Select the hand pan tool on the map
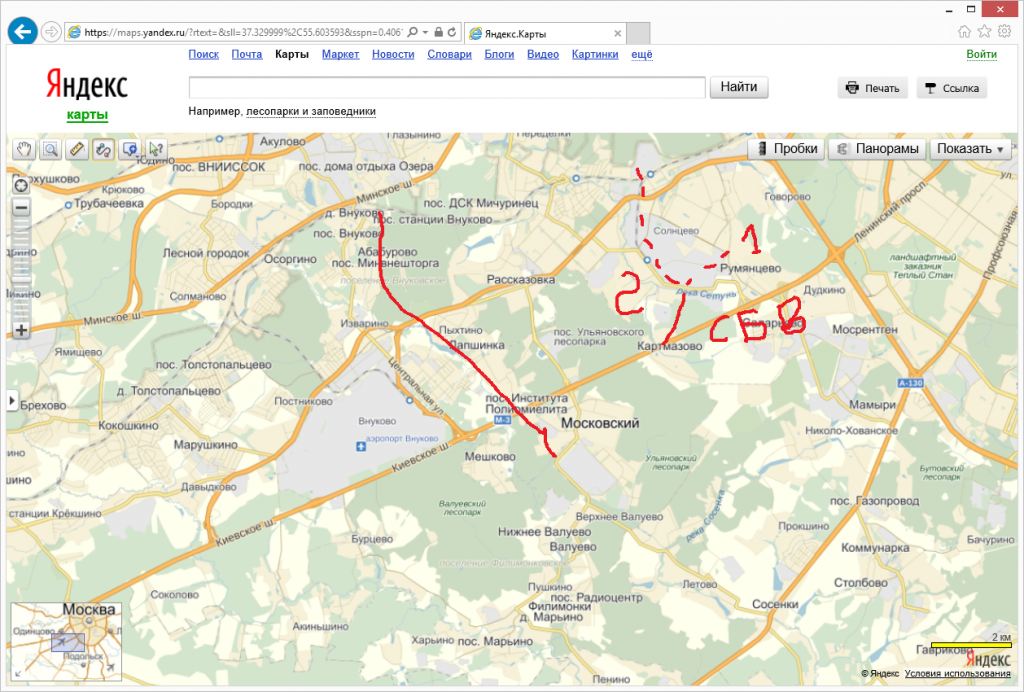The height and width of the screenshot is (692, 1024). (24, 149)
